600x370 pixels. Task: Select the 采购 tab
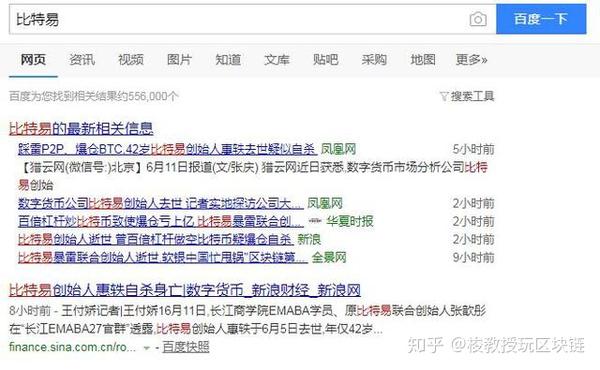point(374,60)
